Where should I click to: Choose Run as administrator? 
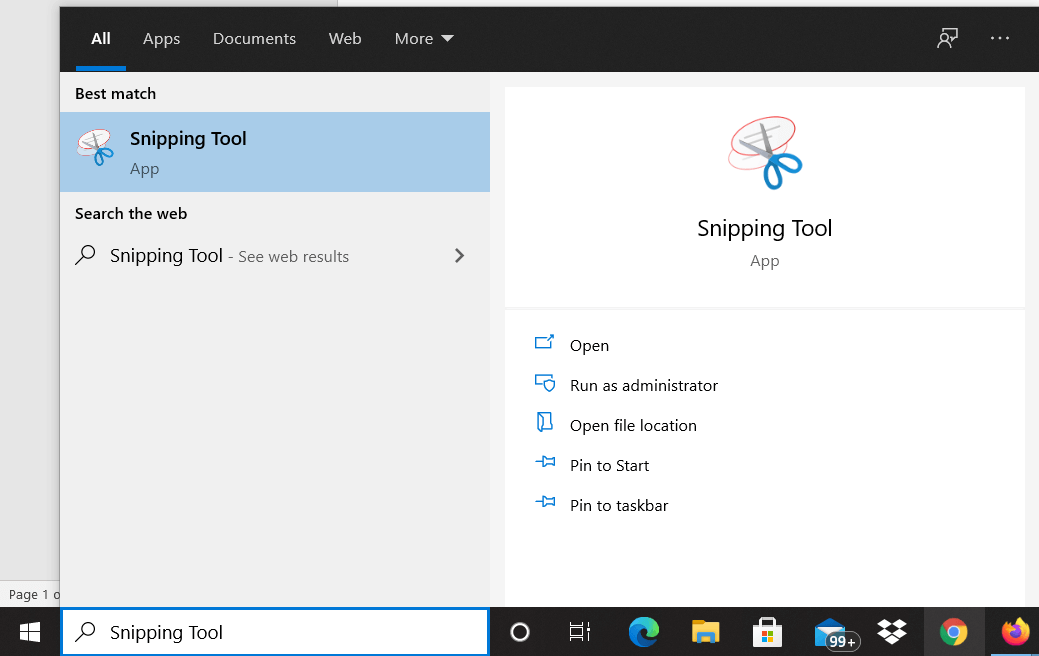point(643,386)
